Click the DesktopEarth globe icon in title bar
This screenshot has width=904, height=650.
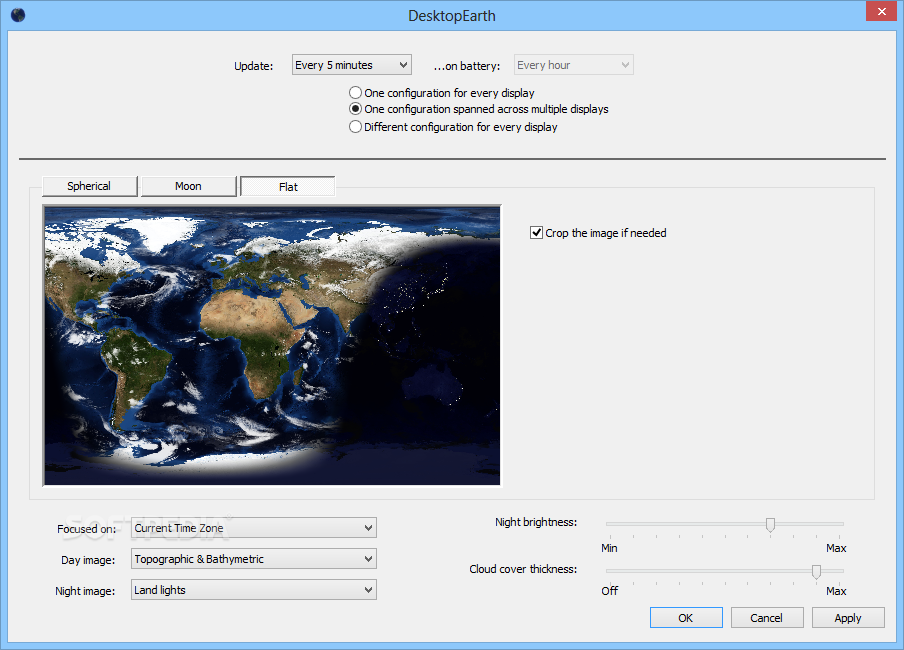[x=18, y=14]
